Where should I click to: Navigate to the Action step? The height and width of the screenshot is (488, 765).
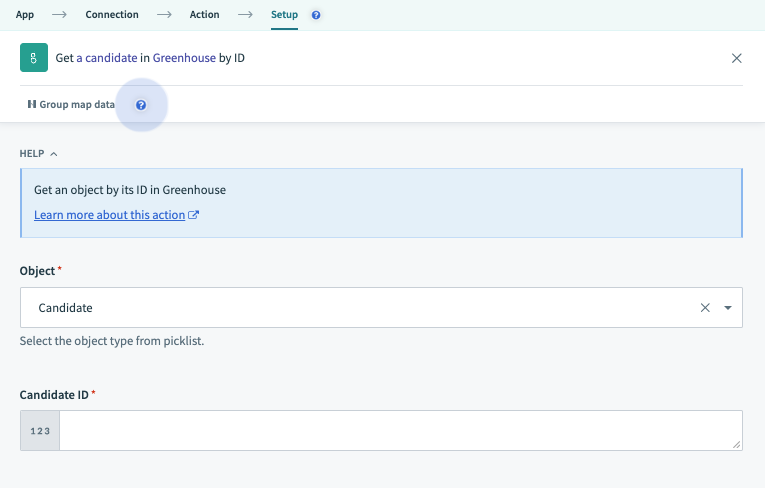coord(205,15)
